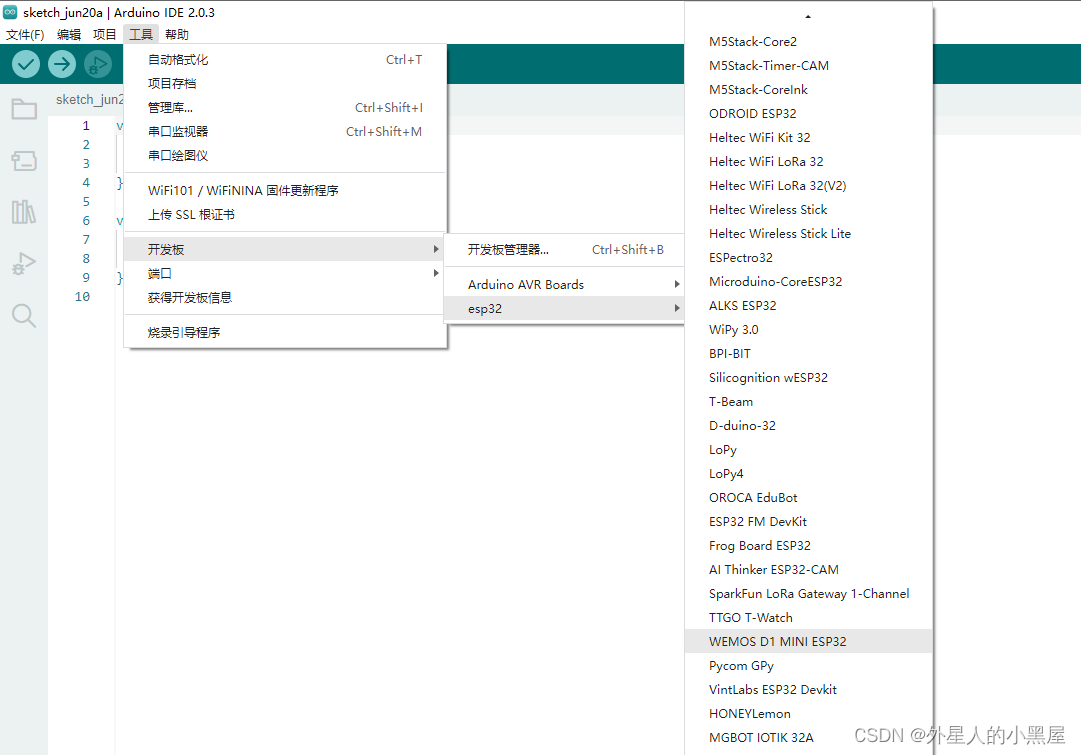The image size is (1081, 755).
Task: Open the 帮助 menu
Action: 177,34
